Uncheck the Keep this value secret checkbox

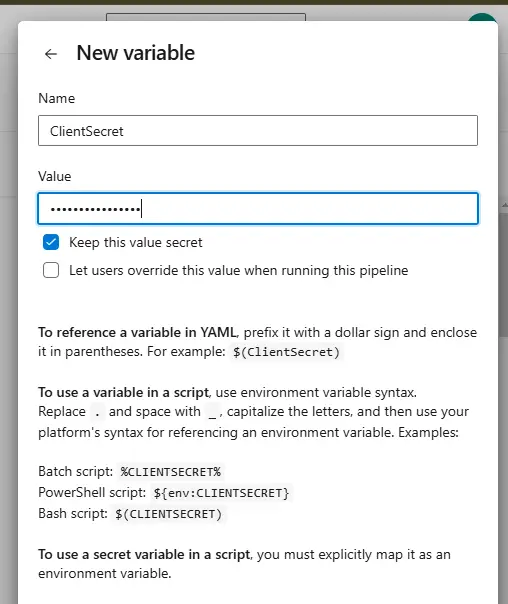click(51, 242)
